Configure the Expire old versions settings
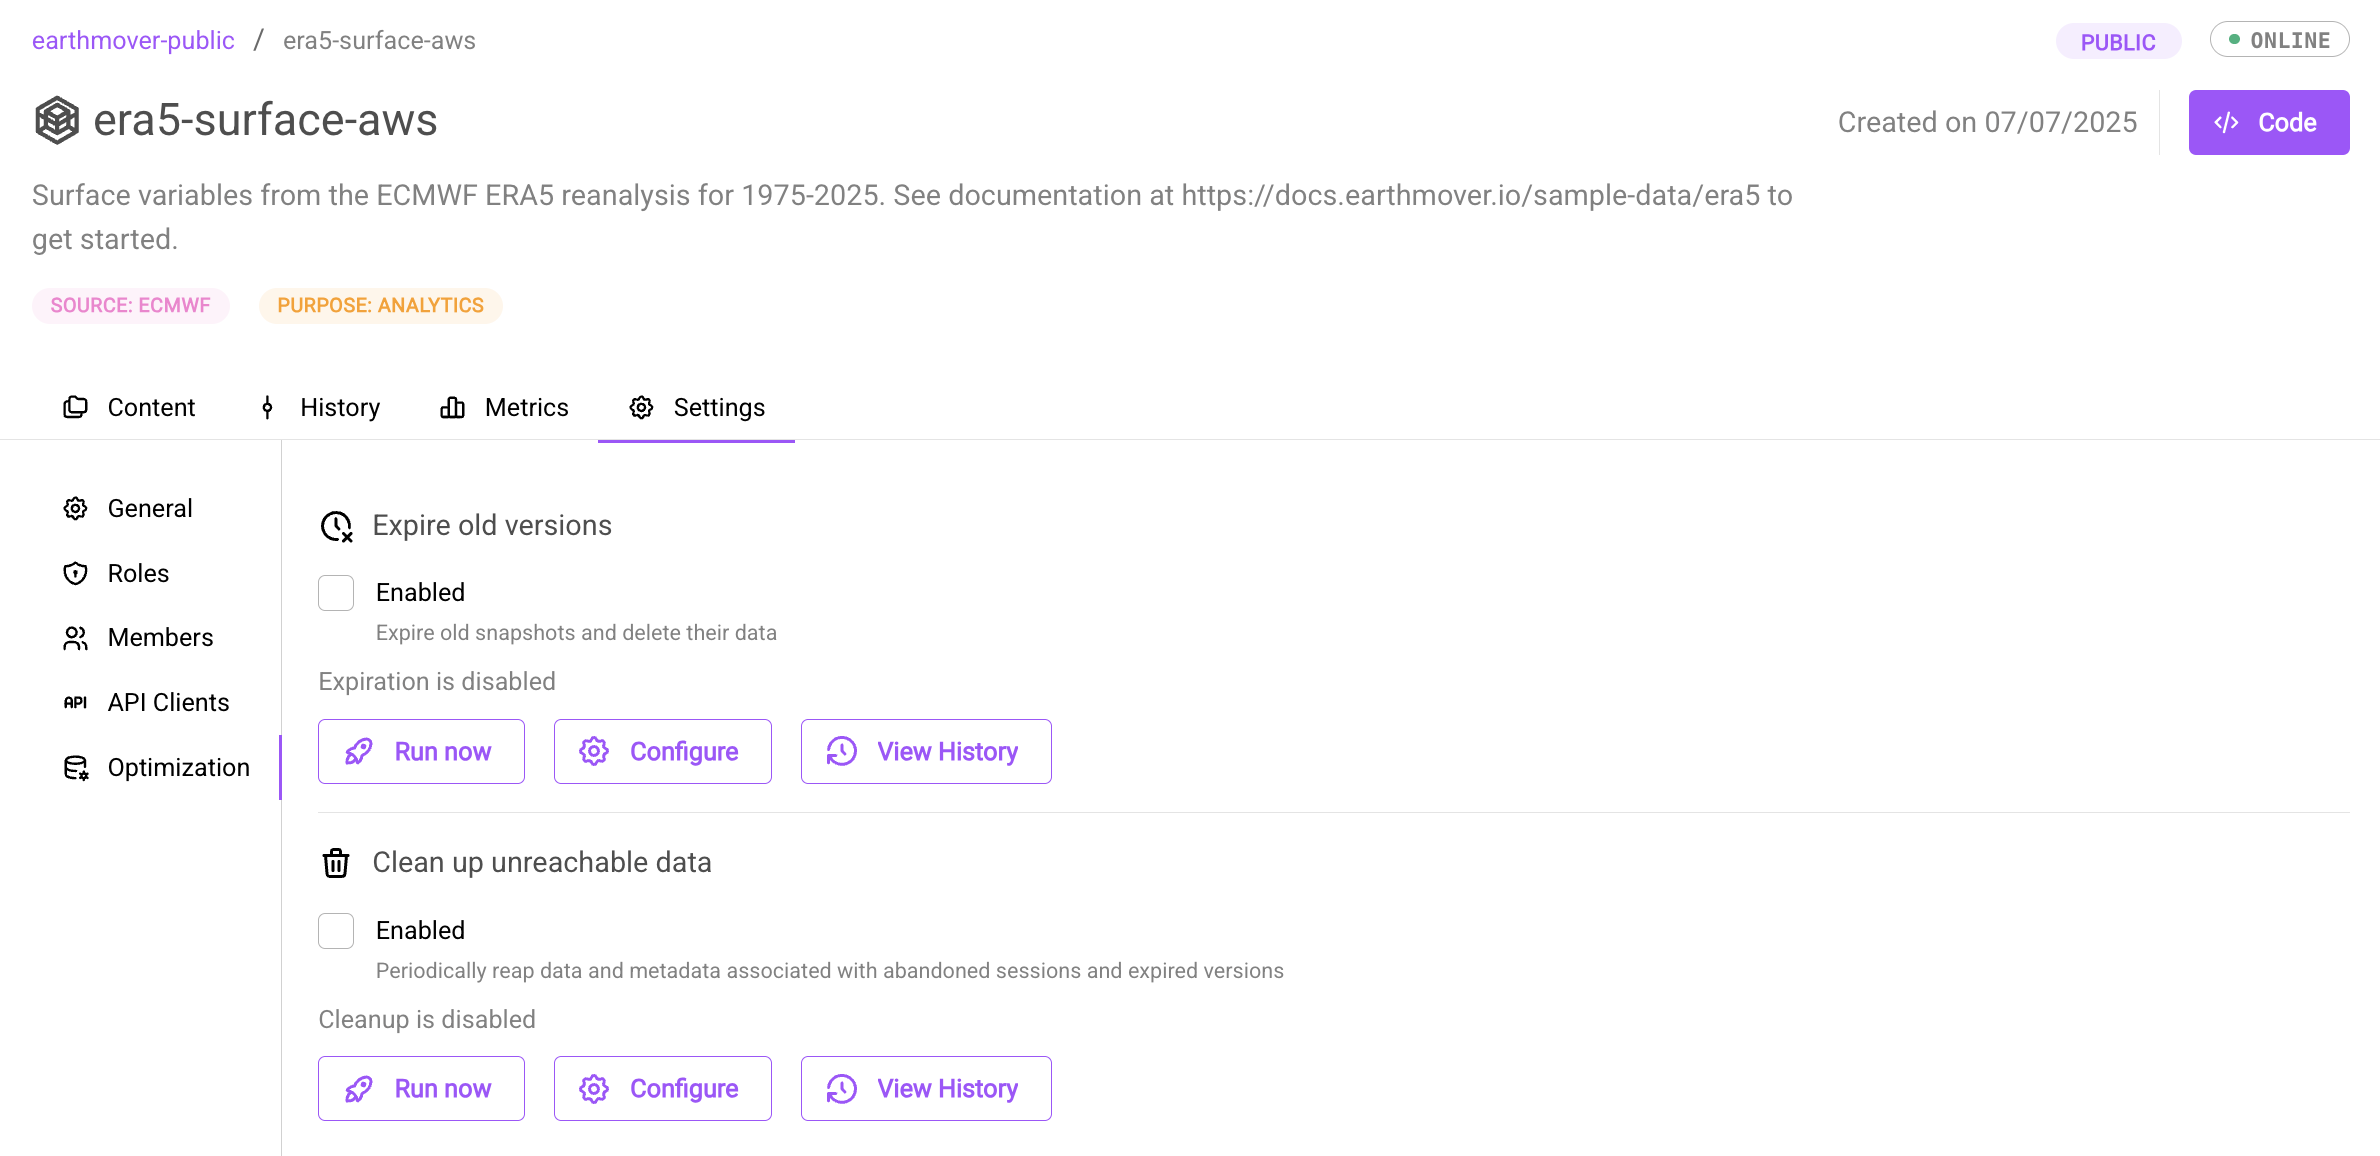Viewport: 2380px width, 1156px height. (x=663, y=751)
